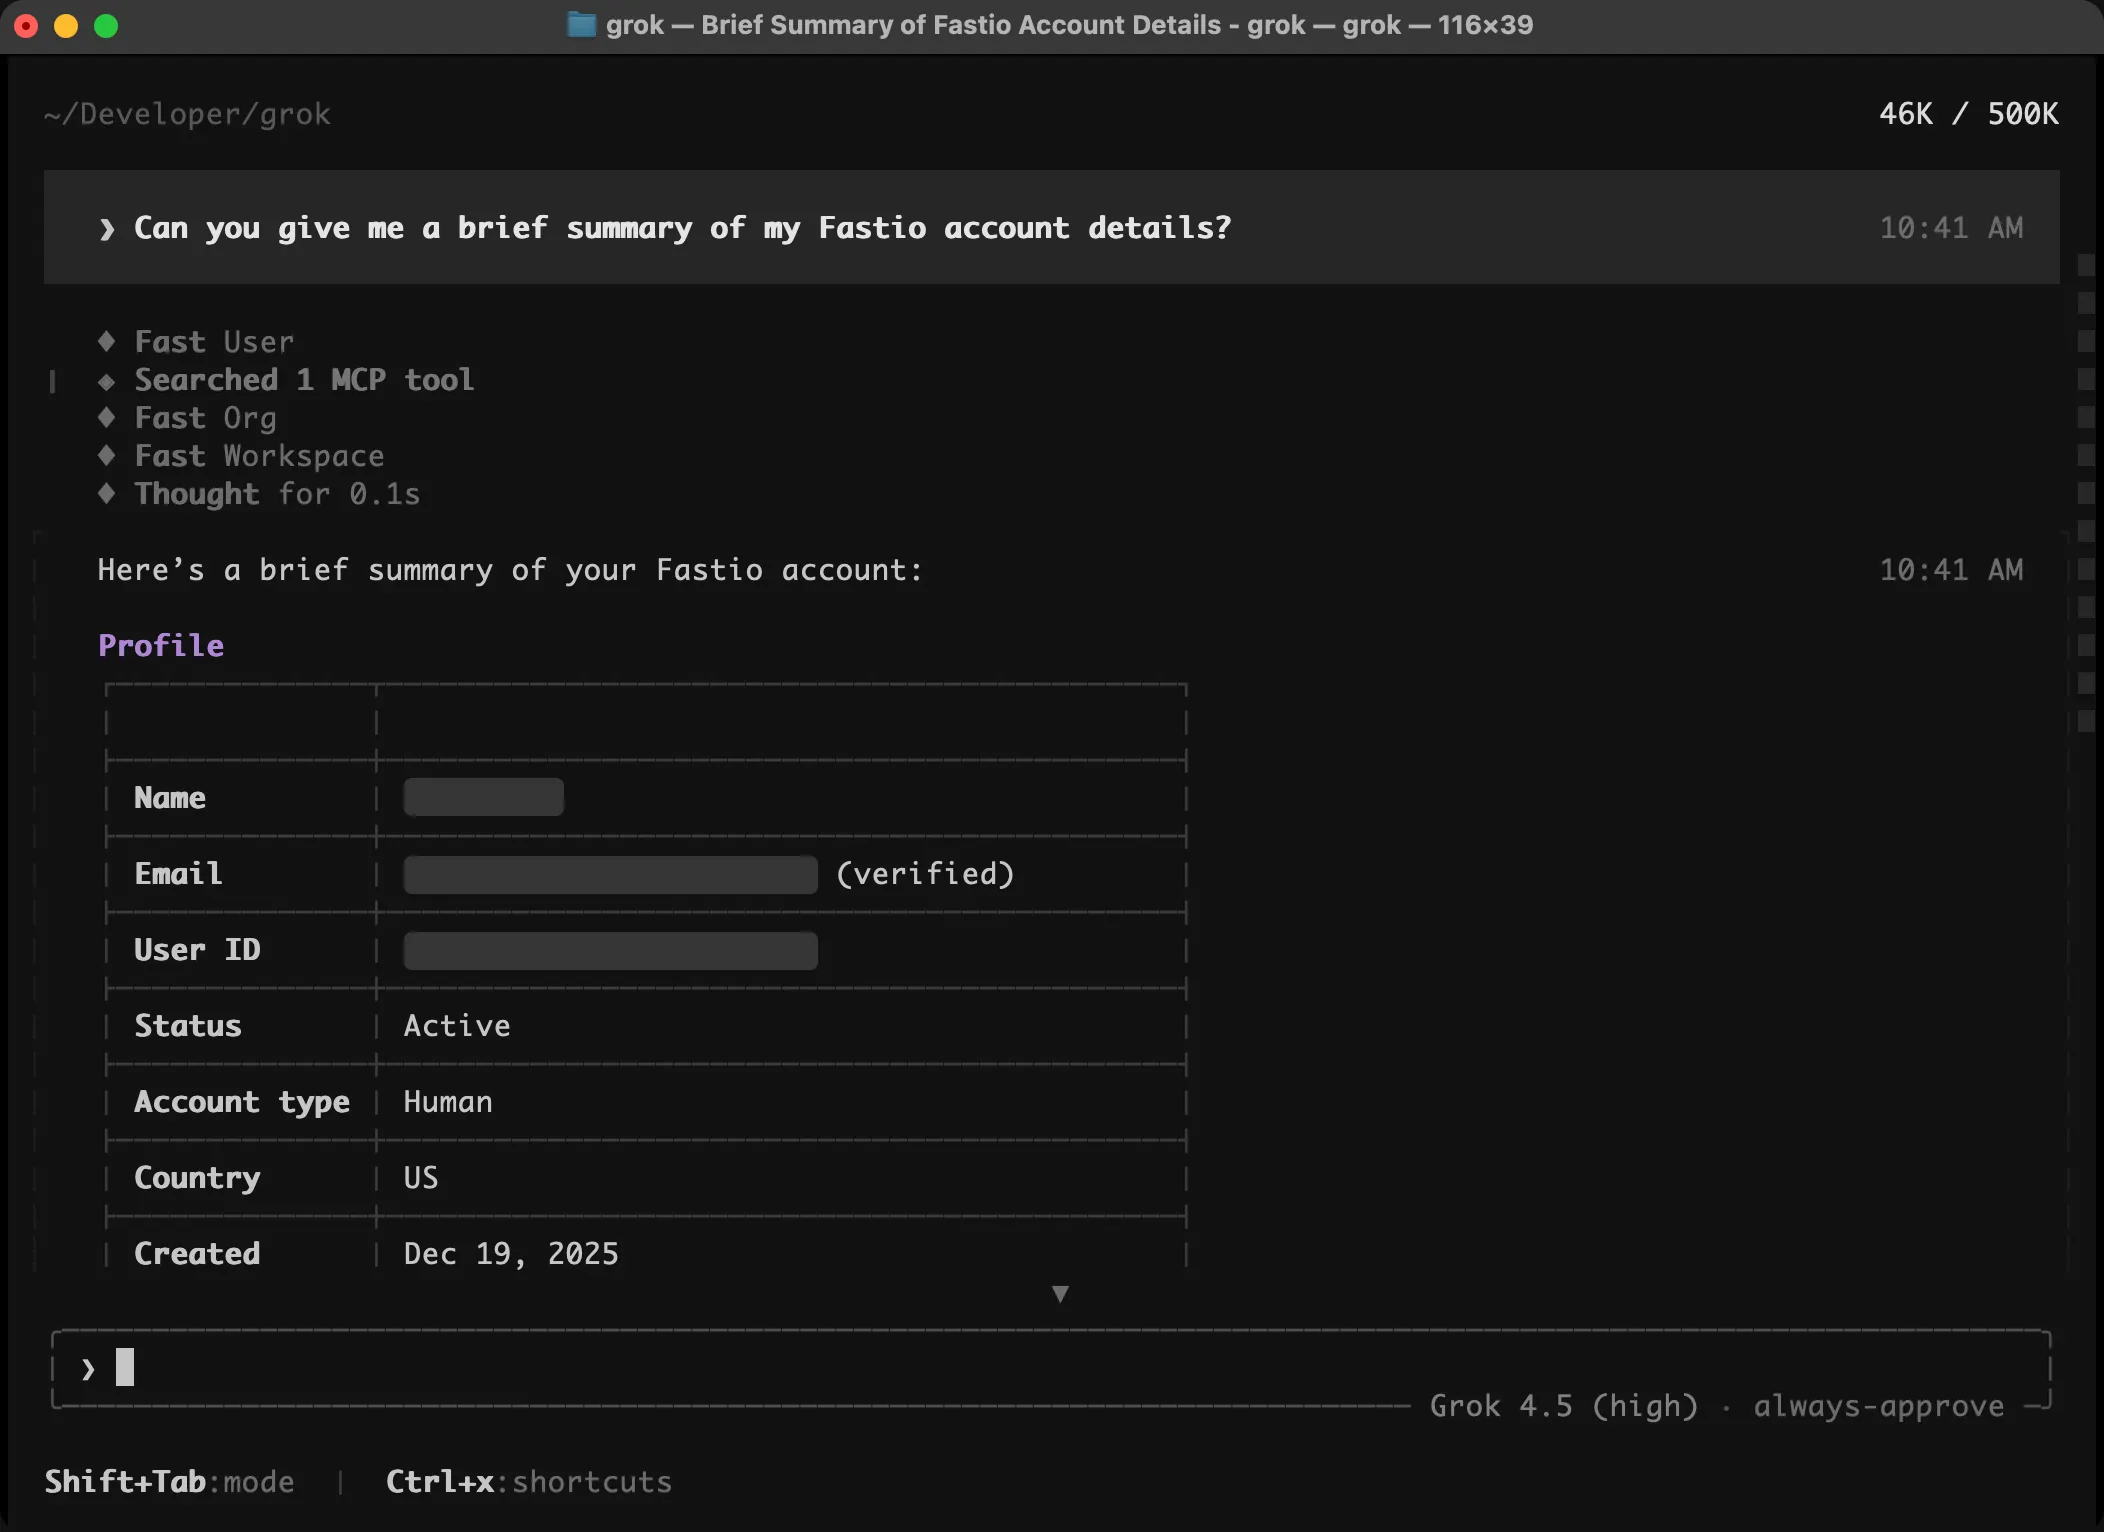Click the "Here's a brief summary" response line

(x=510, y=570)
